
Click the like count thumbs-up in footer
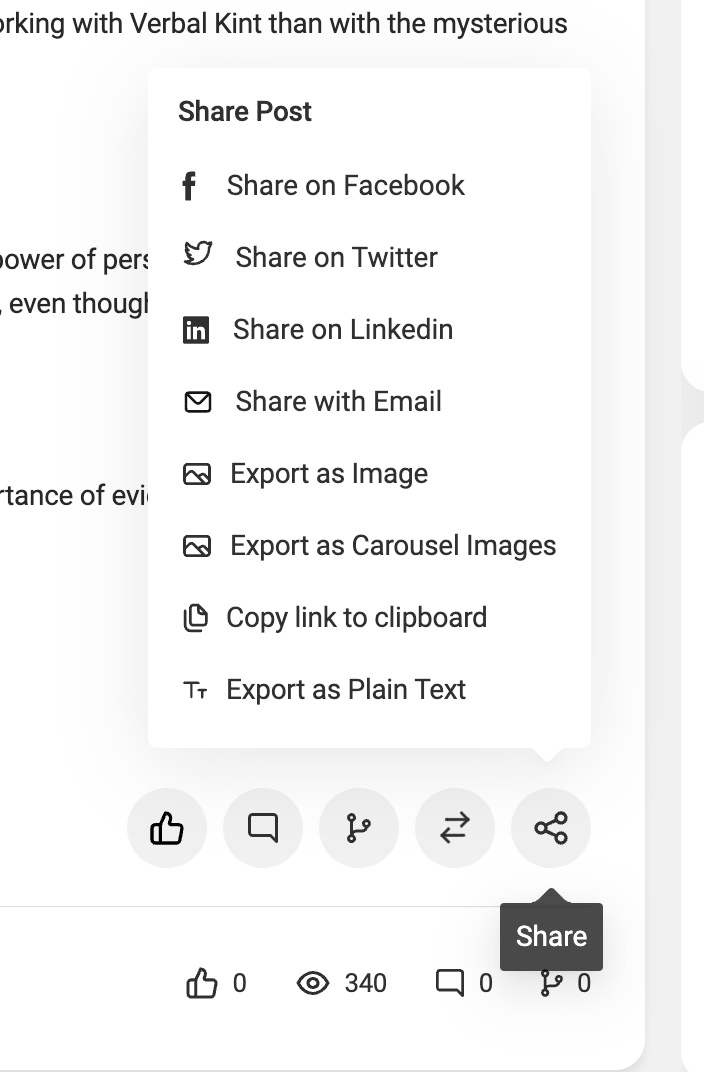(x=202, y=984)
